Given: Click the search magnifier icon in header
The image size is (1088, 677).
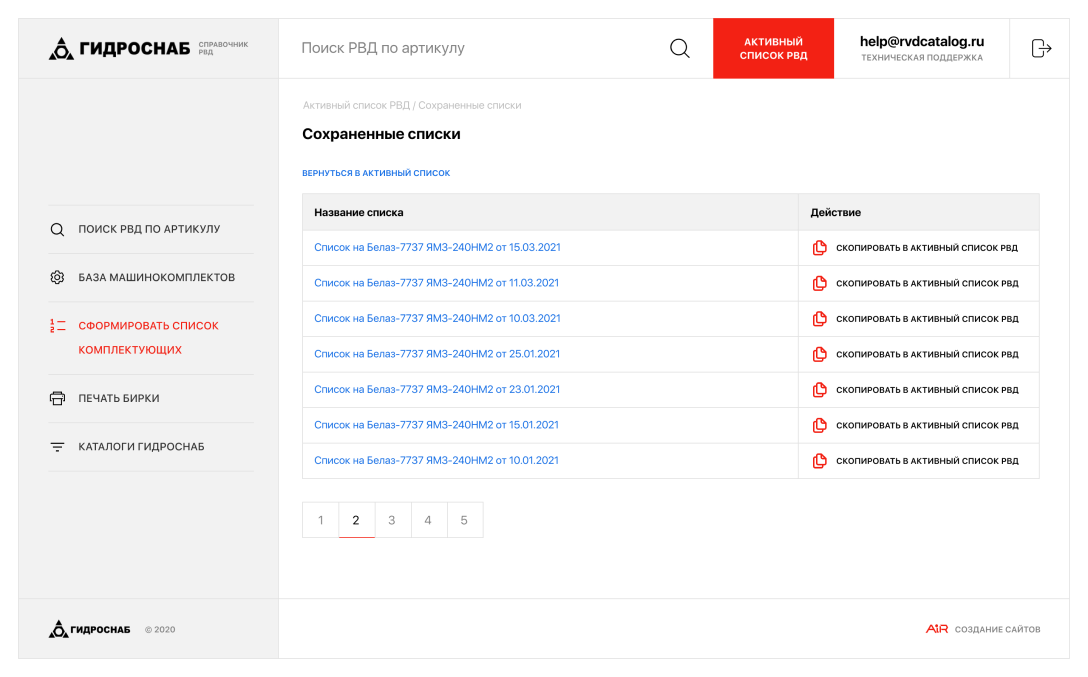Looking at the screenshot, I should [x=679, y=48].
